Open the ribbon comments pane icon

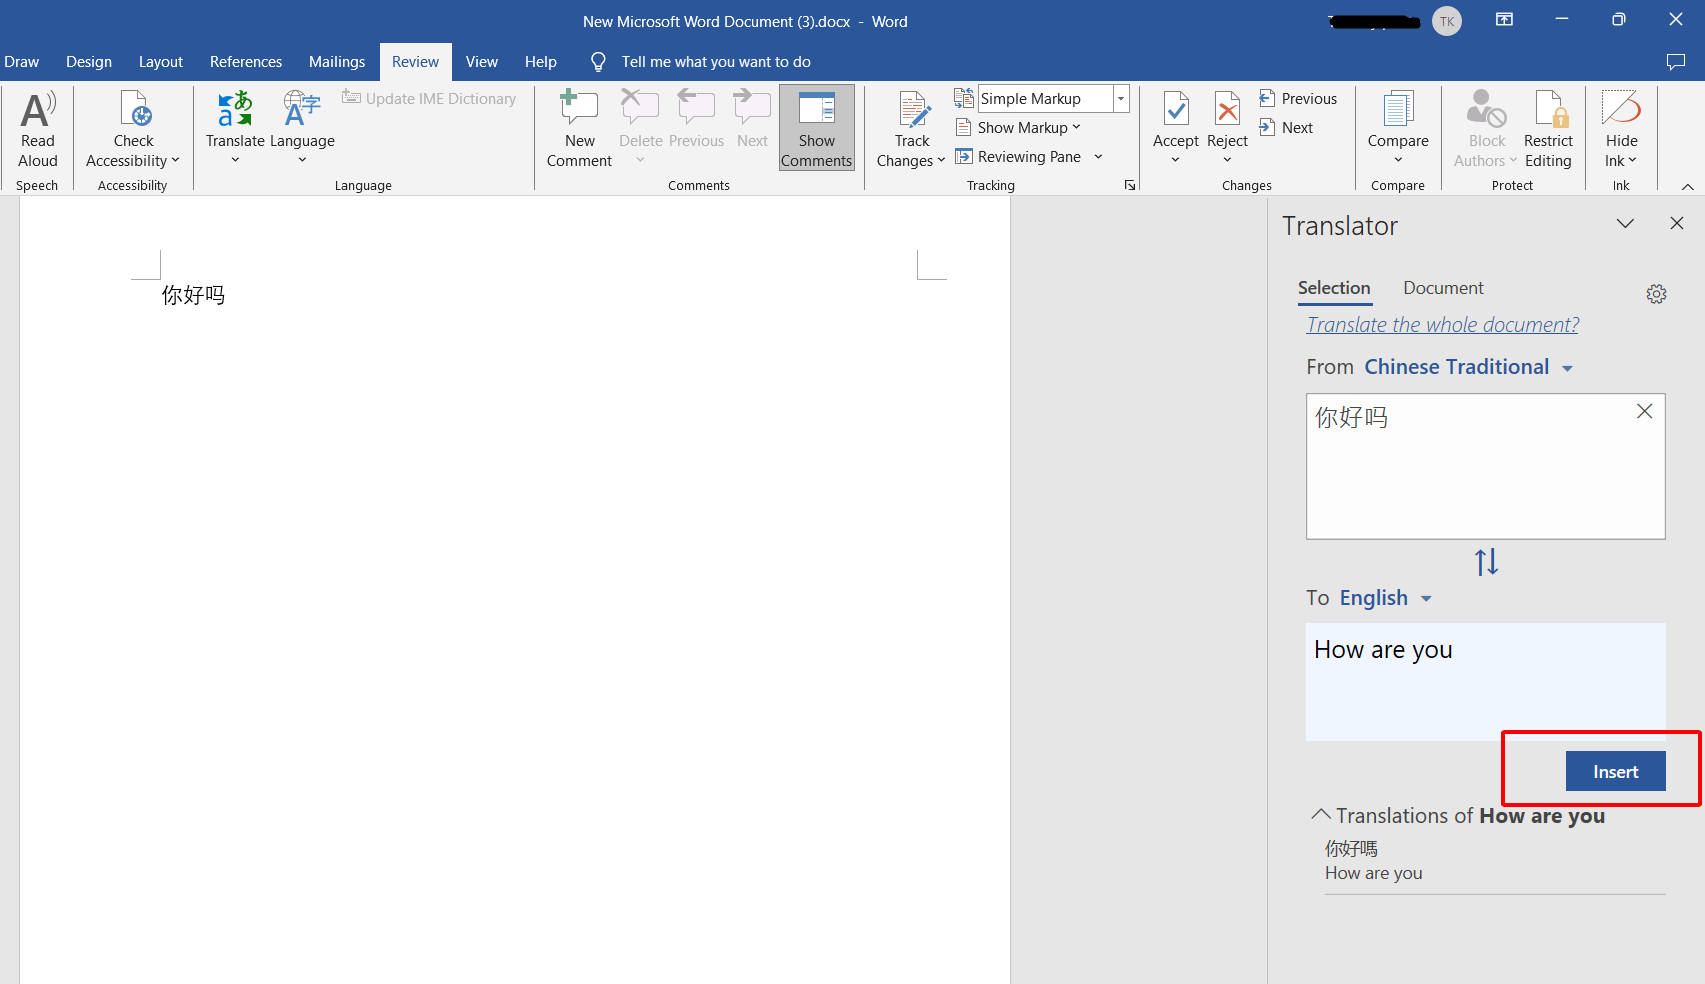coord(1676,62)
